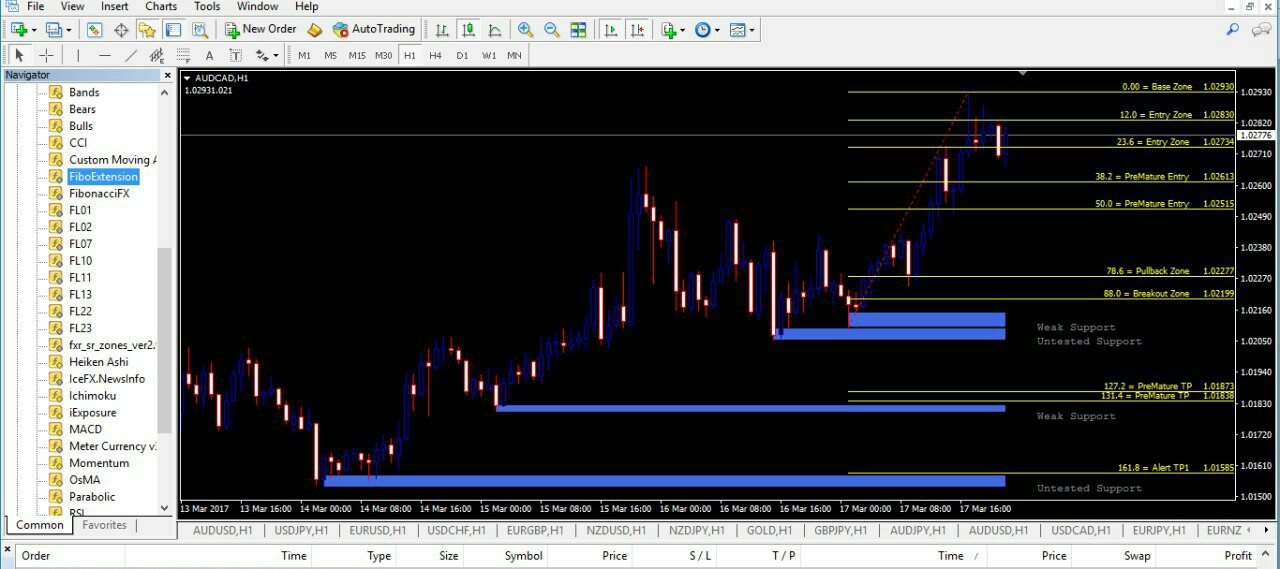Viewport: 1280px width, 569px height.
Task: Open the search magnifier icon
Action: point(1233,30)
